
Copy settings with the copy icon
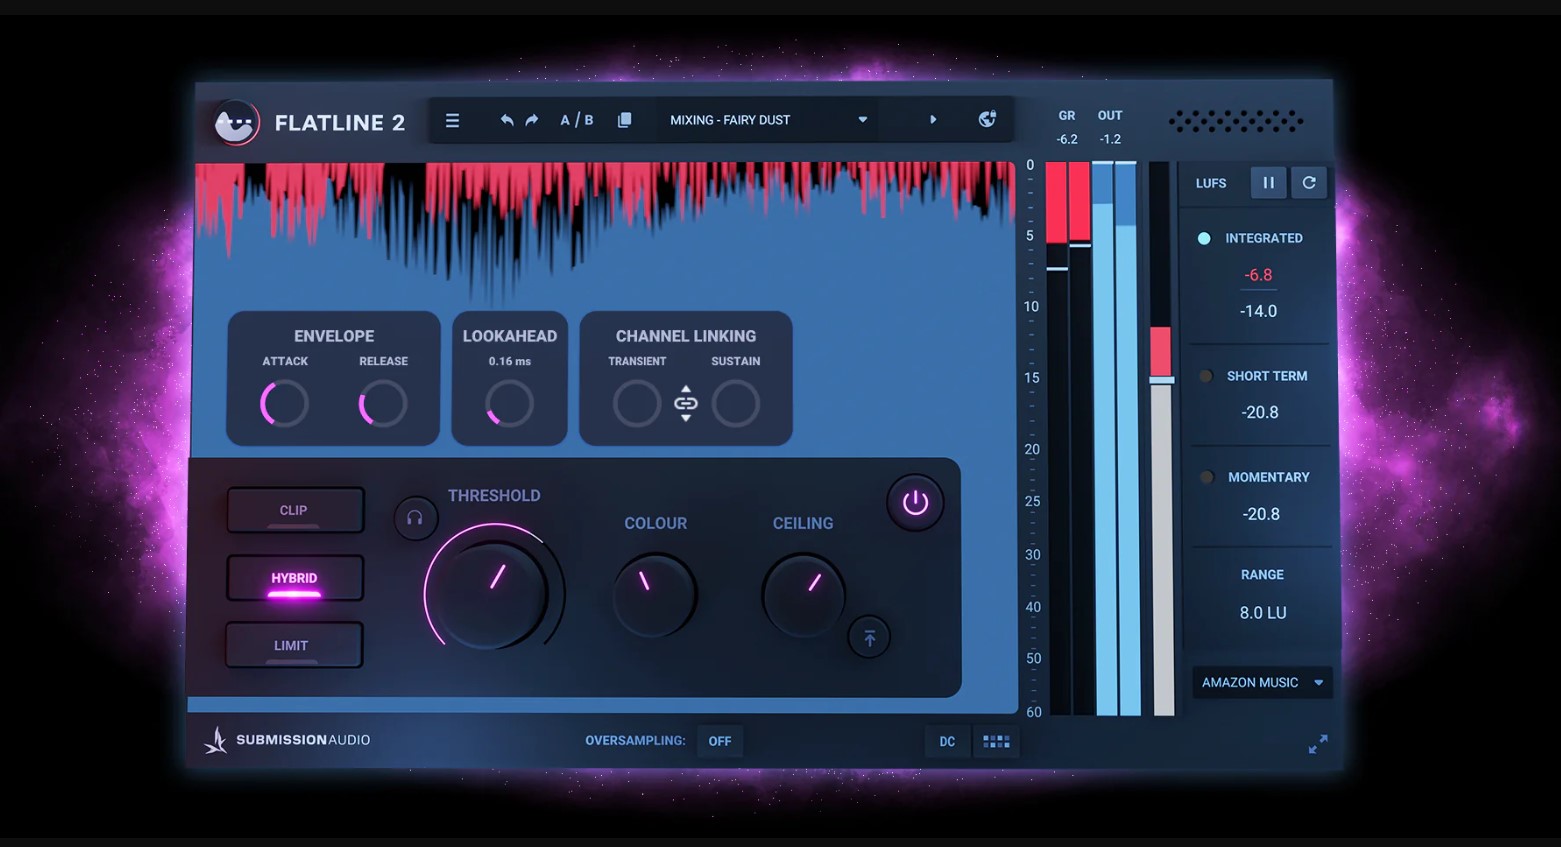point(624,120)
